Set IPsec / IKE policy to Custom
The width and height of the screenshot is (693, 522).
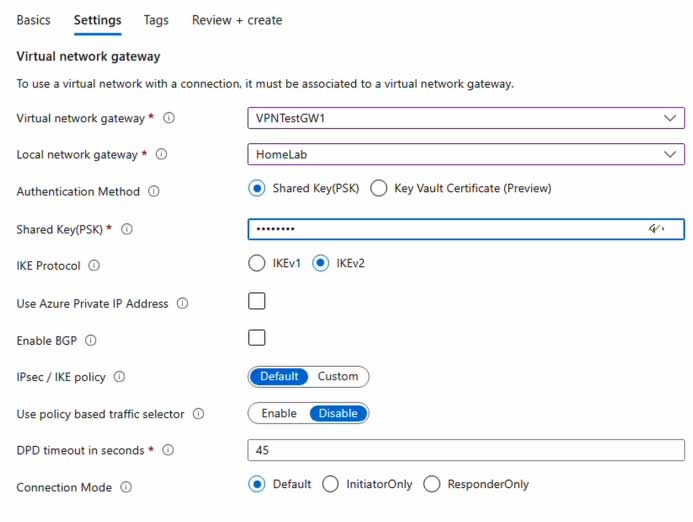pos(338,377)
